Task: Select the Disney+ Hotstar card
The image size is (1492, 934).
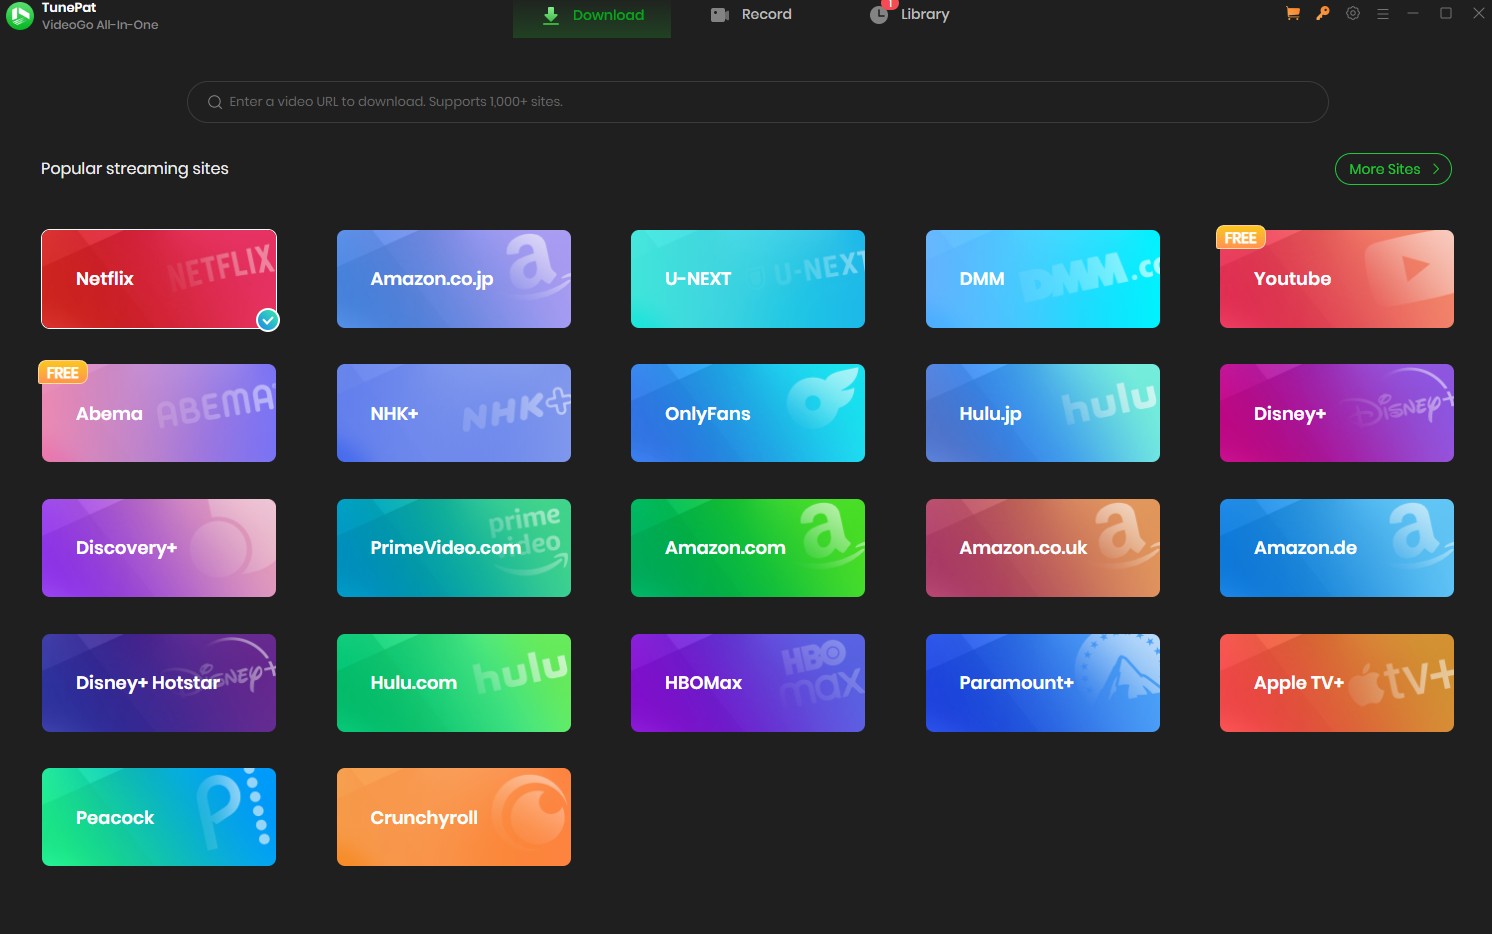Action: click(158, 683)
